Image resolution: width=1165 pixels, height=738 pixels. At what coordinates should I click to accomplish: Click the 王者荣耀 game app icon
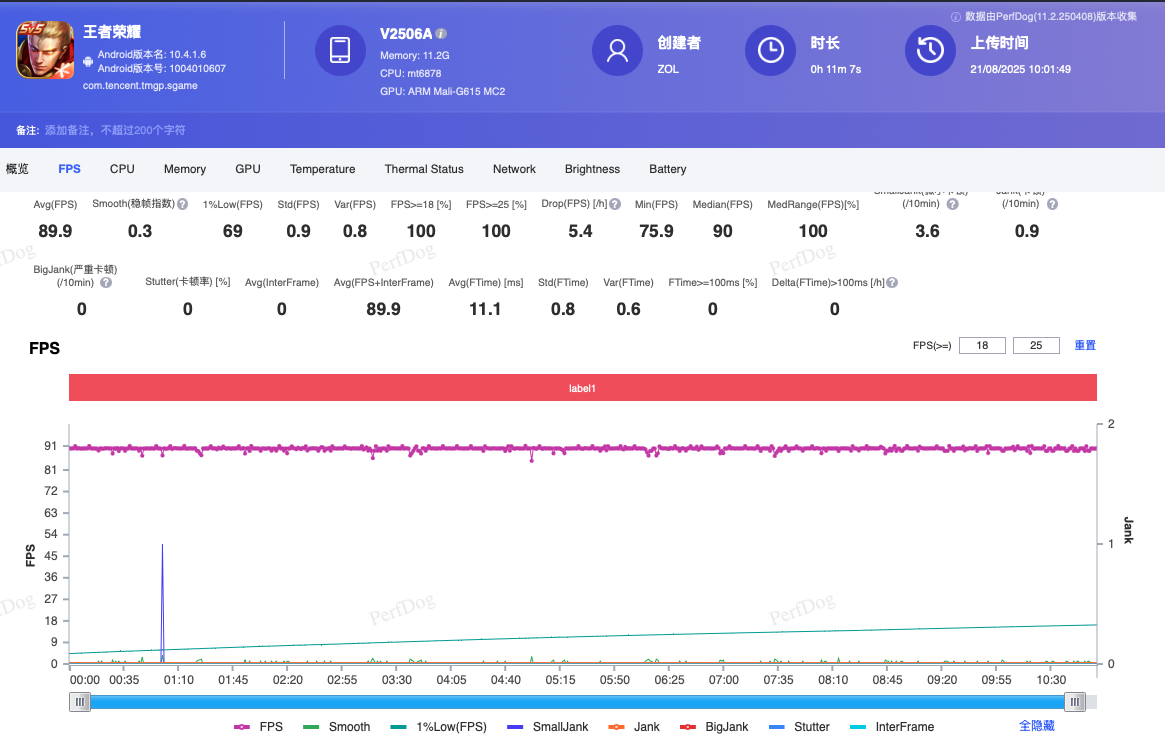(x=45, y=50)
